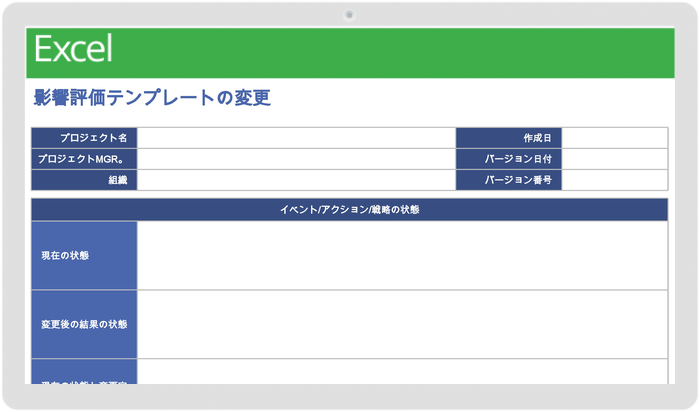Click the blank cell next to 組織

[x=296, y=180]
